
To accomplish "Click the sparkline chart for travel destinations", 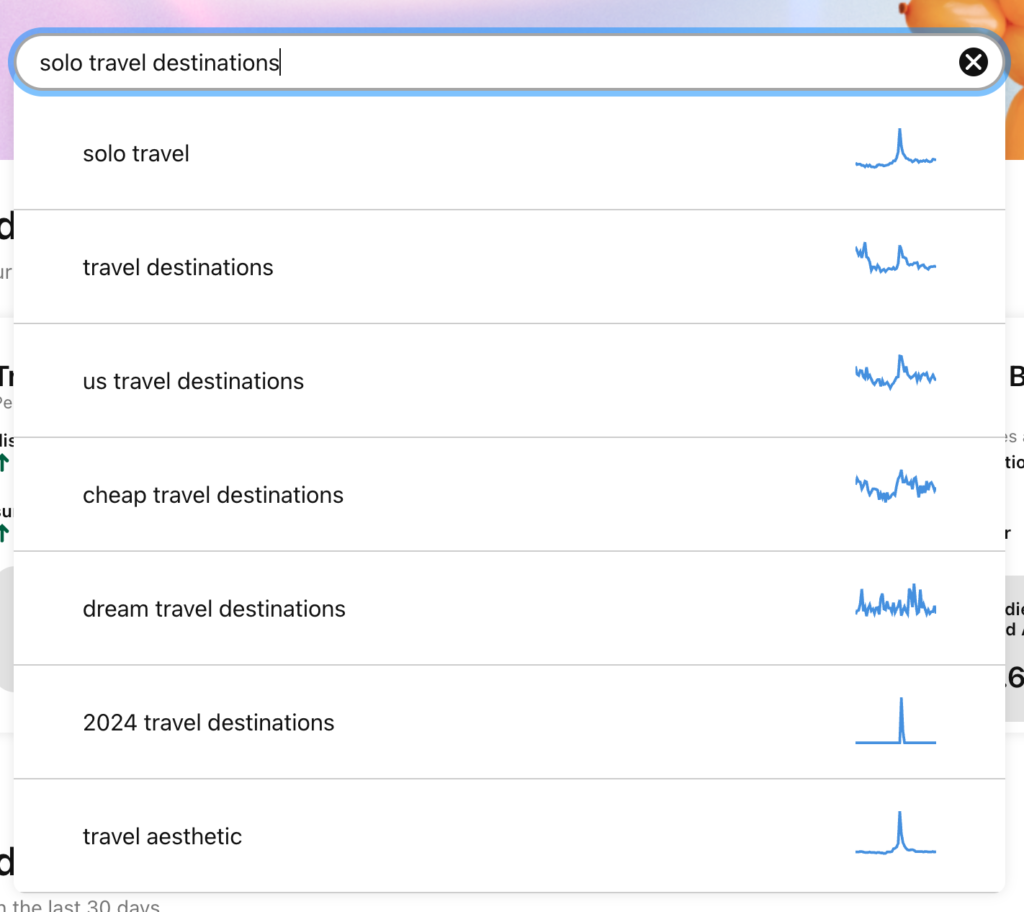I will pos(895,259).
